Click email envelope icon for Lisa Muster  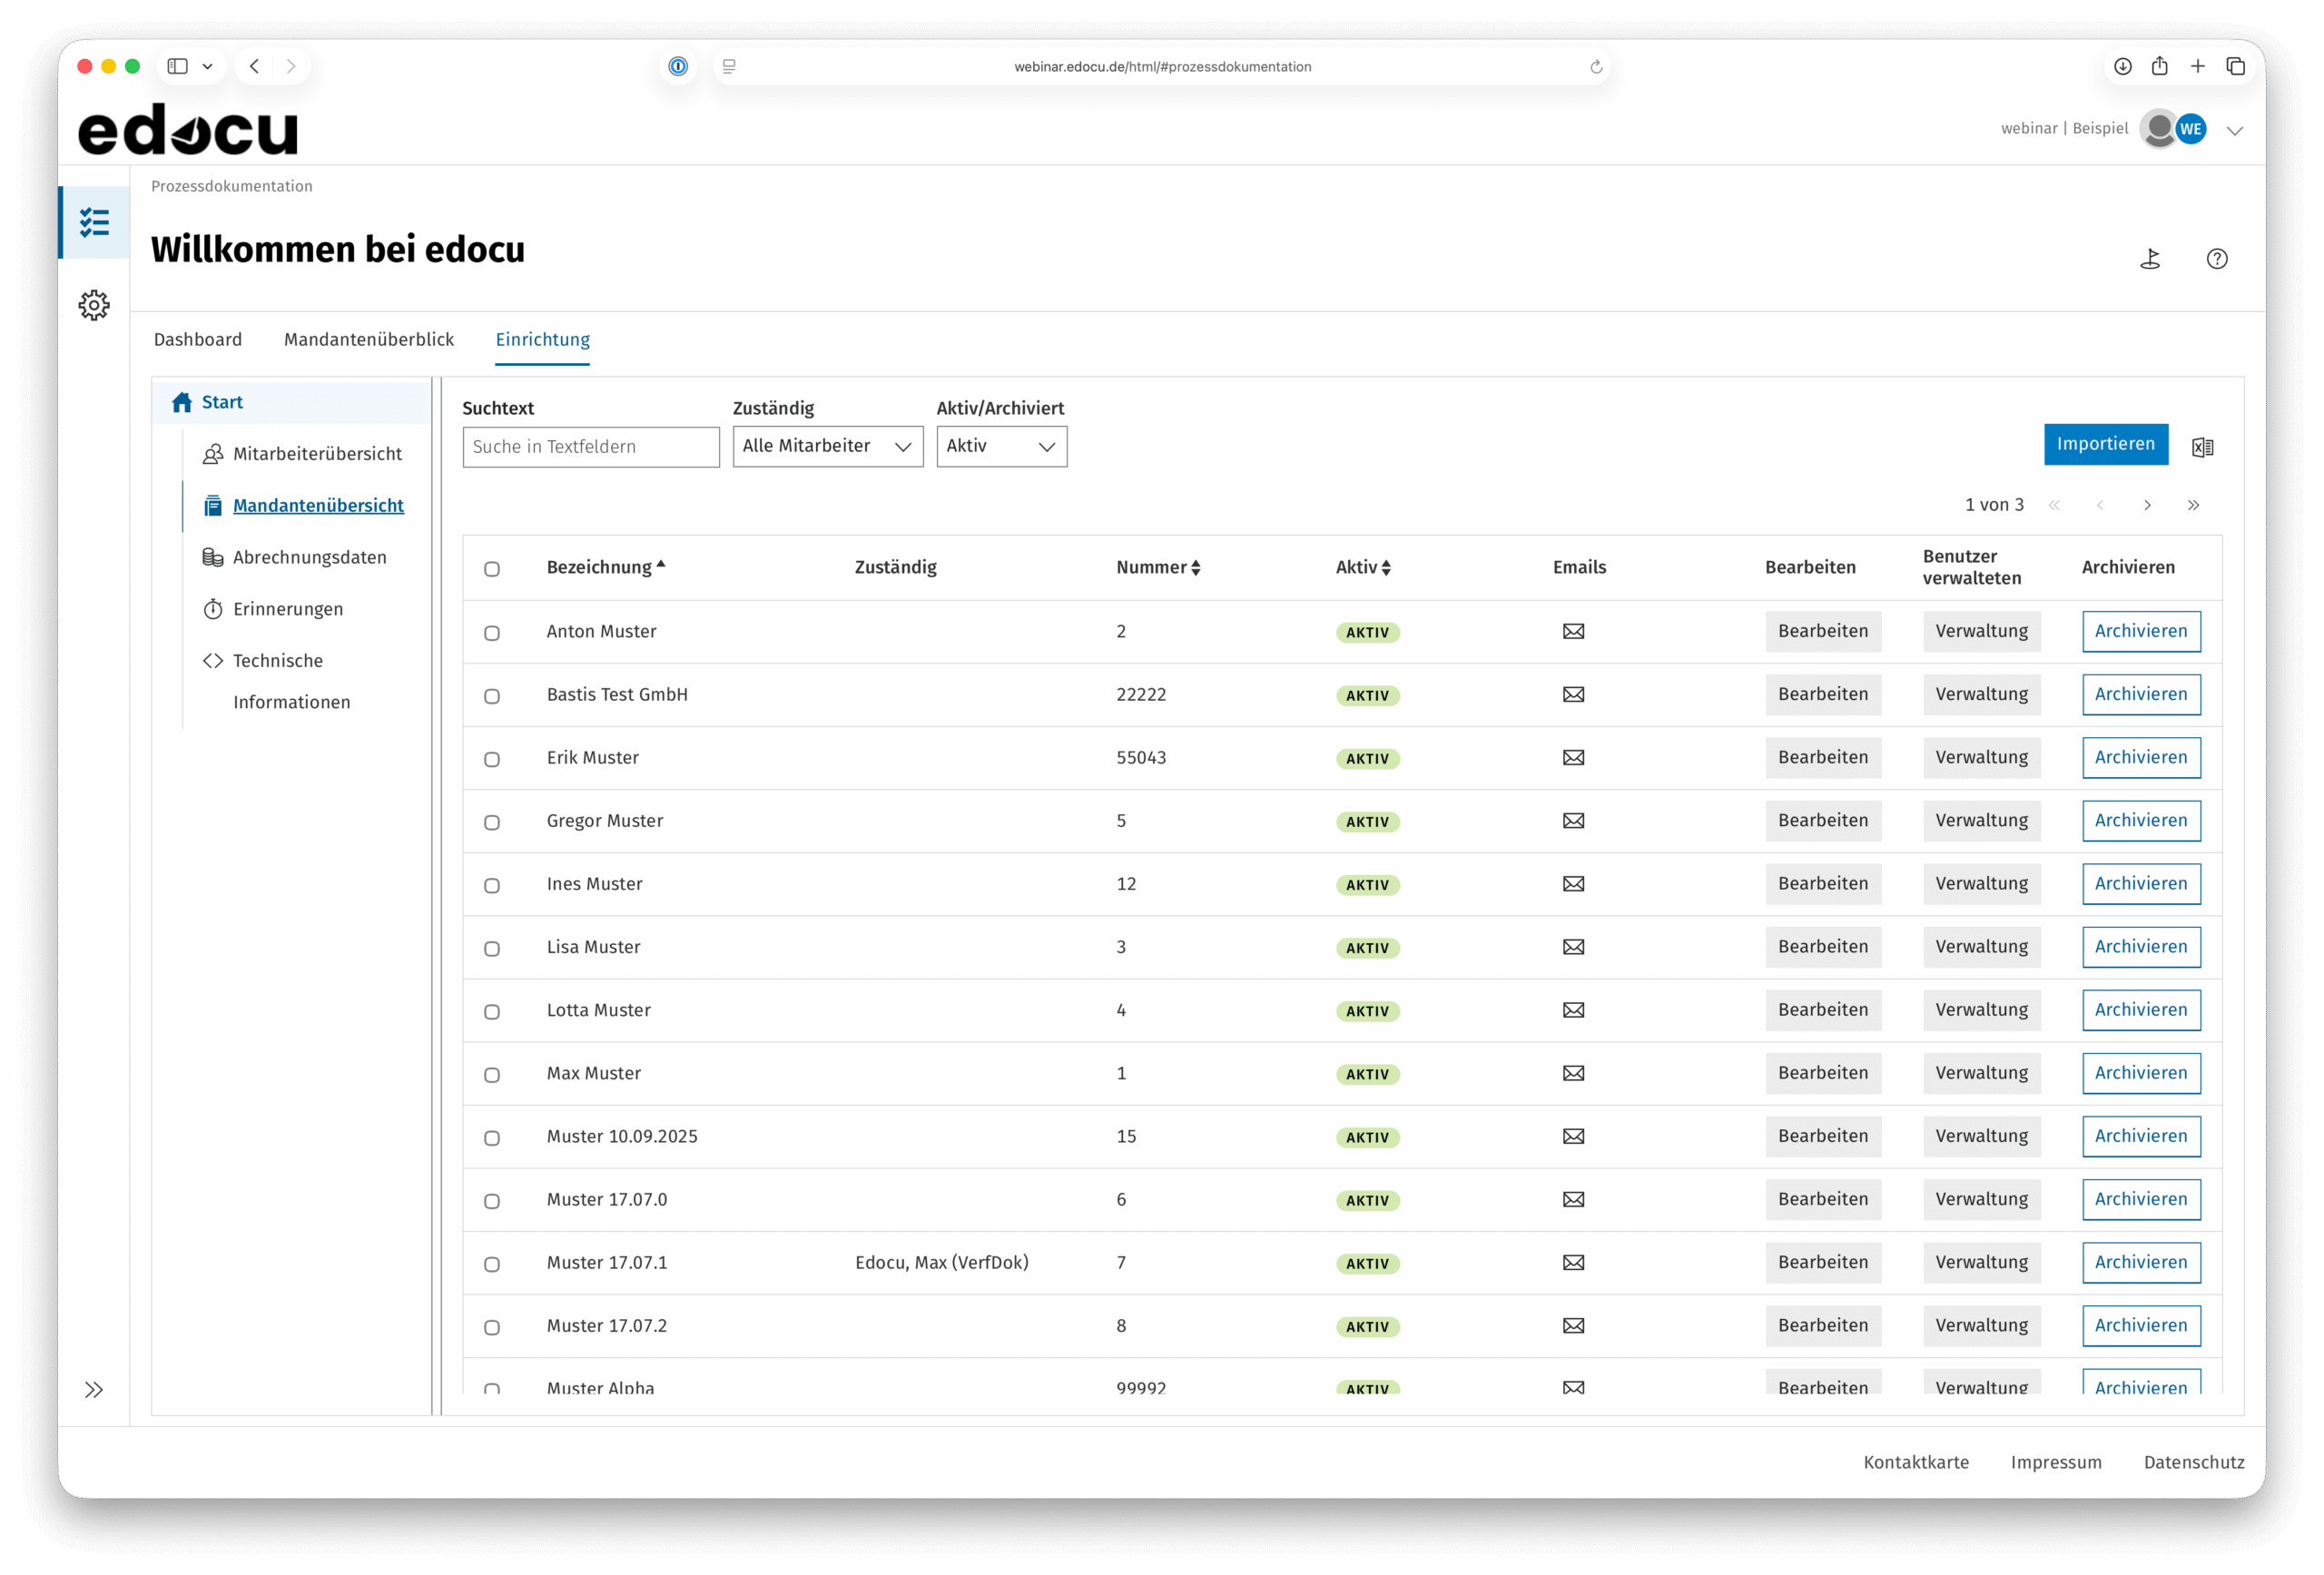coord(1573,947)
